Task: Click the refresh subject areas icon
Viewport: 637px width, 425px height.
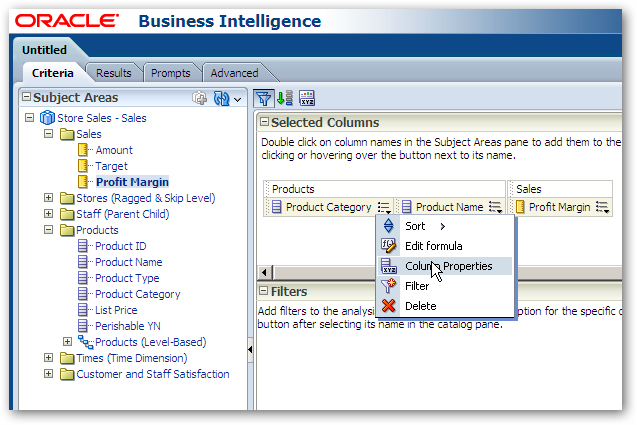Action: click(x=221, y=98)
